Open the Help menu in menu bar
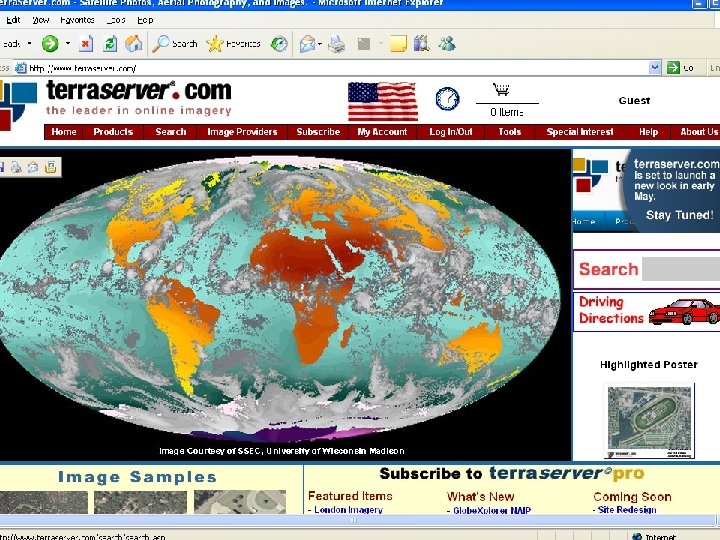 [145, 20]
